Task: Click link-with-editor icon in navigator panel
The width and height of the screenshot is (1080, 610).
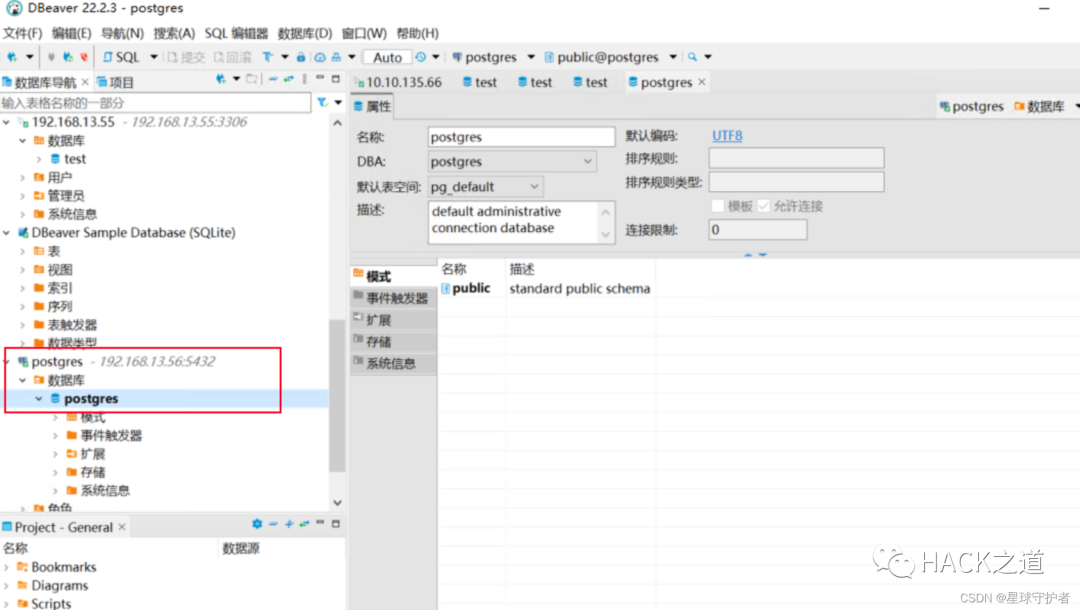Action: (289, 79)
